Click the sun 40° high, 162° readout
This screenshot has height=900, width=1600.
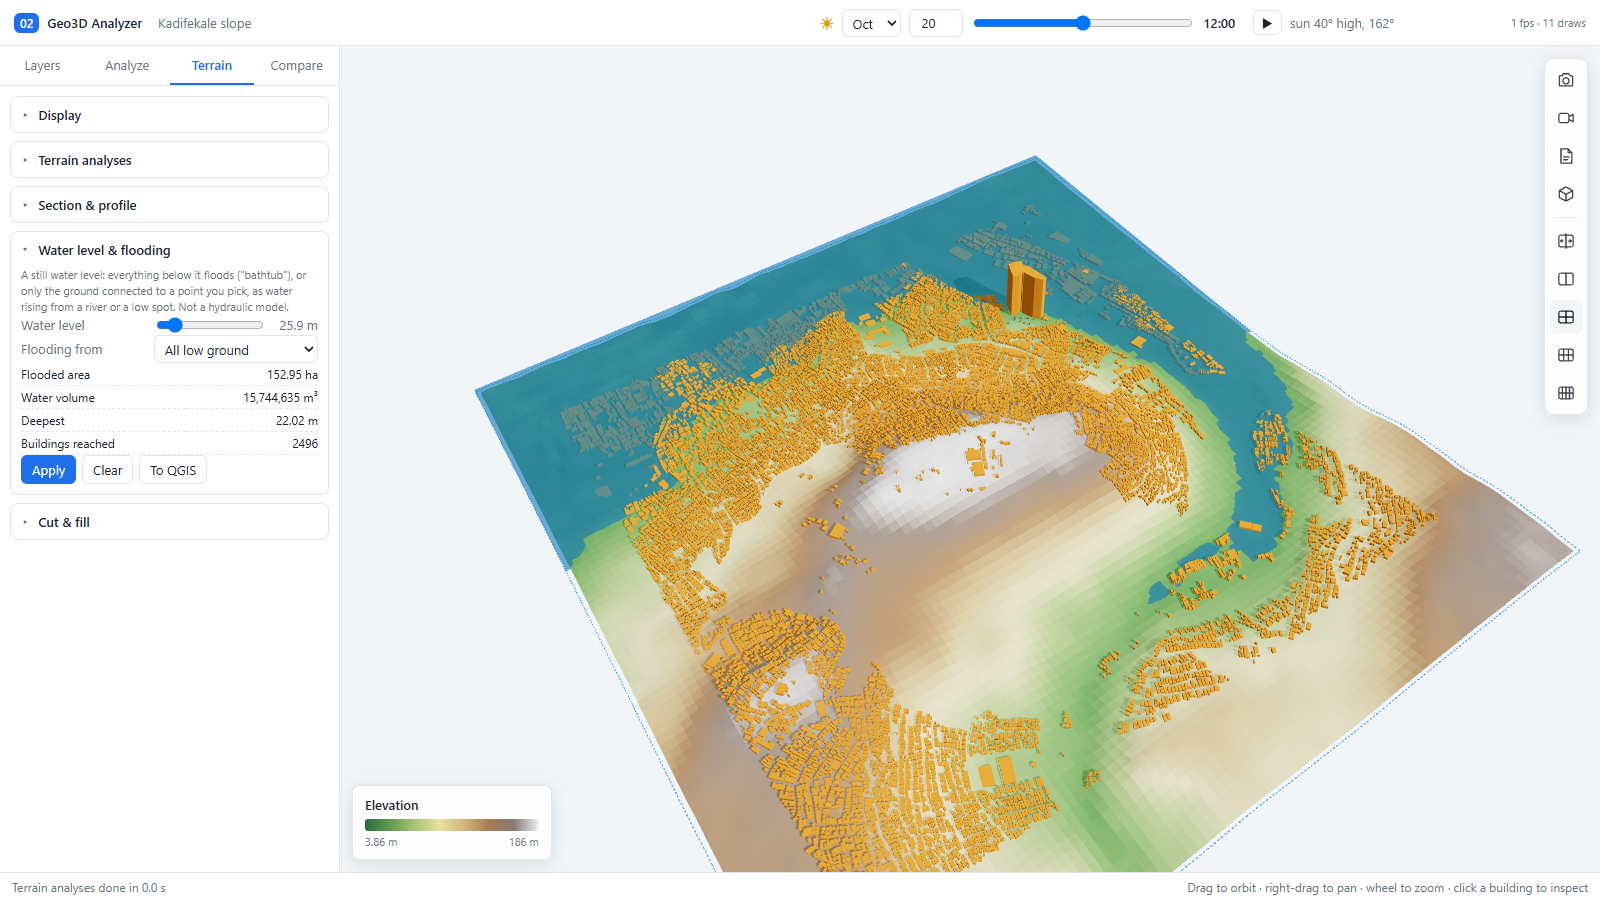pyautogui.click(x=1341, y=23)
